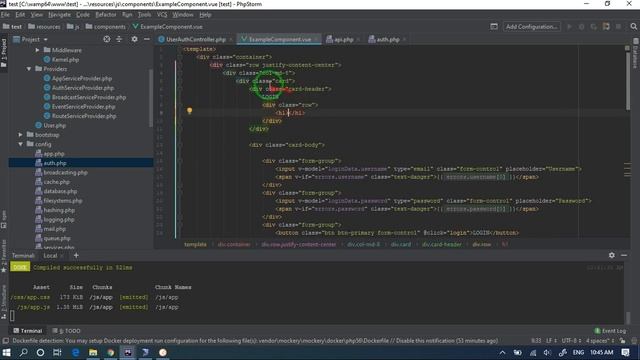Select database.php in config

tap(60, 191)
